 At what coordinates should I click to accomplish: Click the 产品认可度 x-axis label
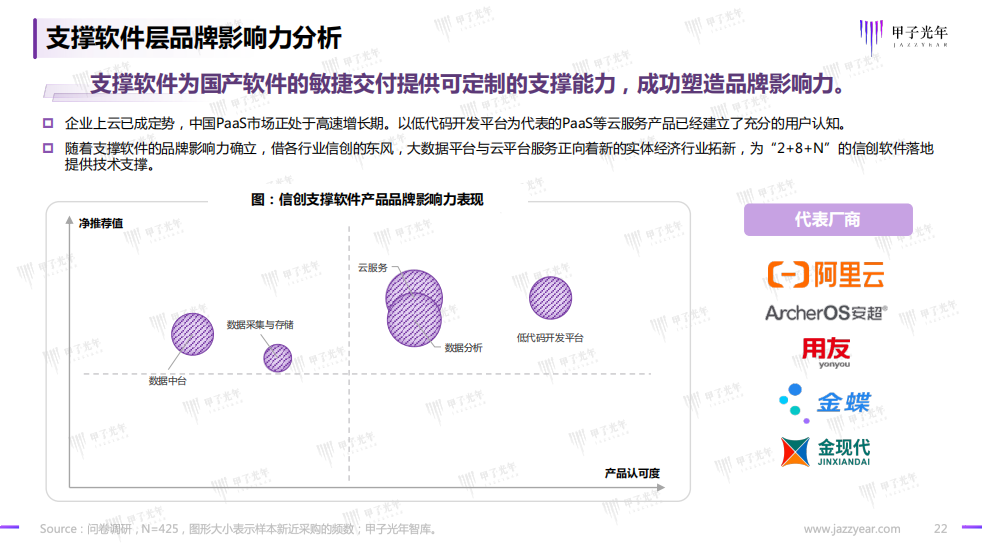tap(632, 472)
